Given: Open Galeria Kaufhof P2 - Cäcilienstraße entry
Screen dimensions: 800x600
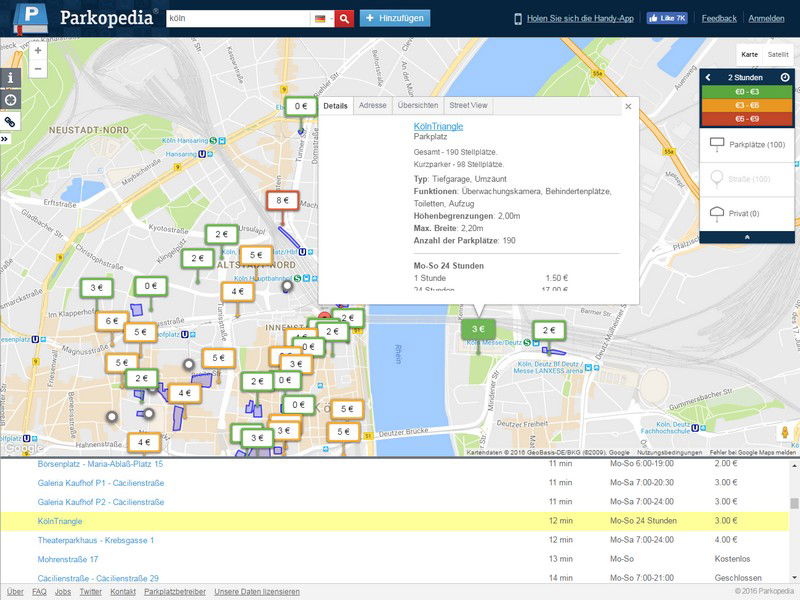Looking at the screenshot, I should click(101, 502).
